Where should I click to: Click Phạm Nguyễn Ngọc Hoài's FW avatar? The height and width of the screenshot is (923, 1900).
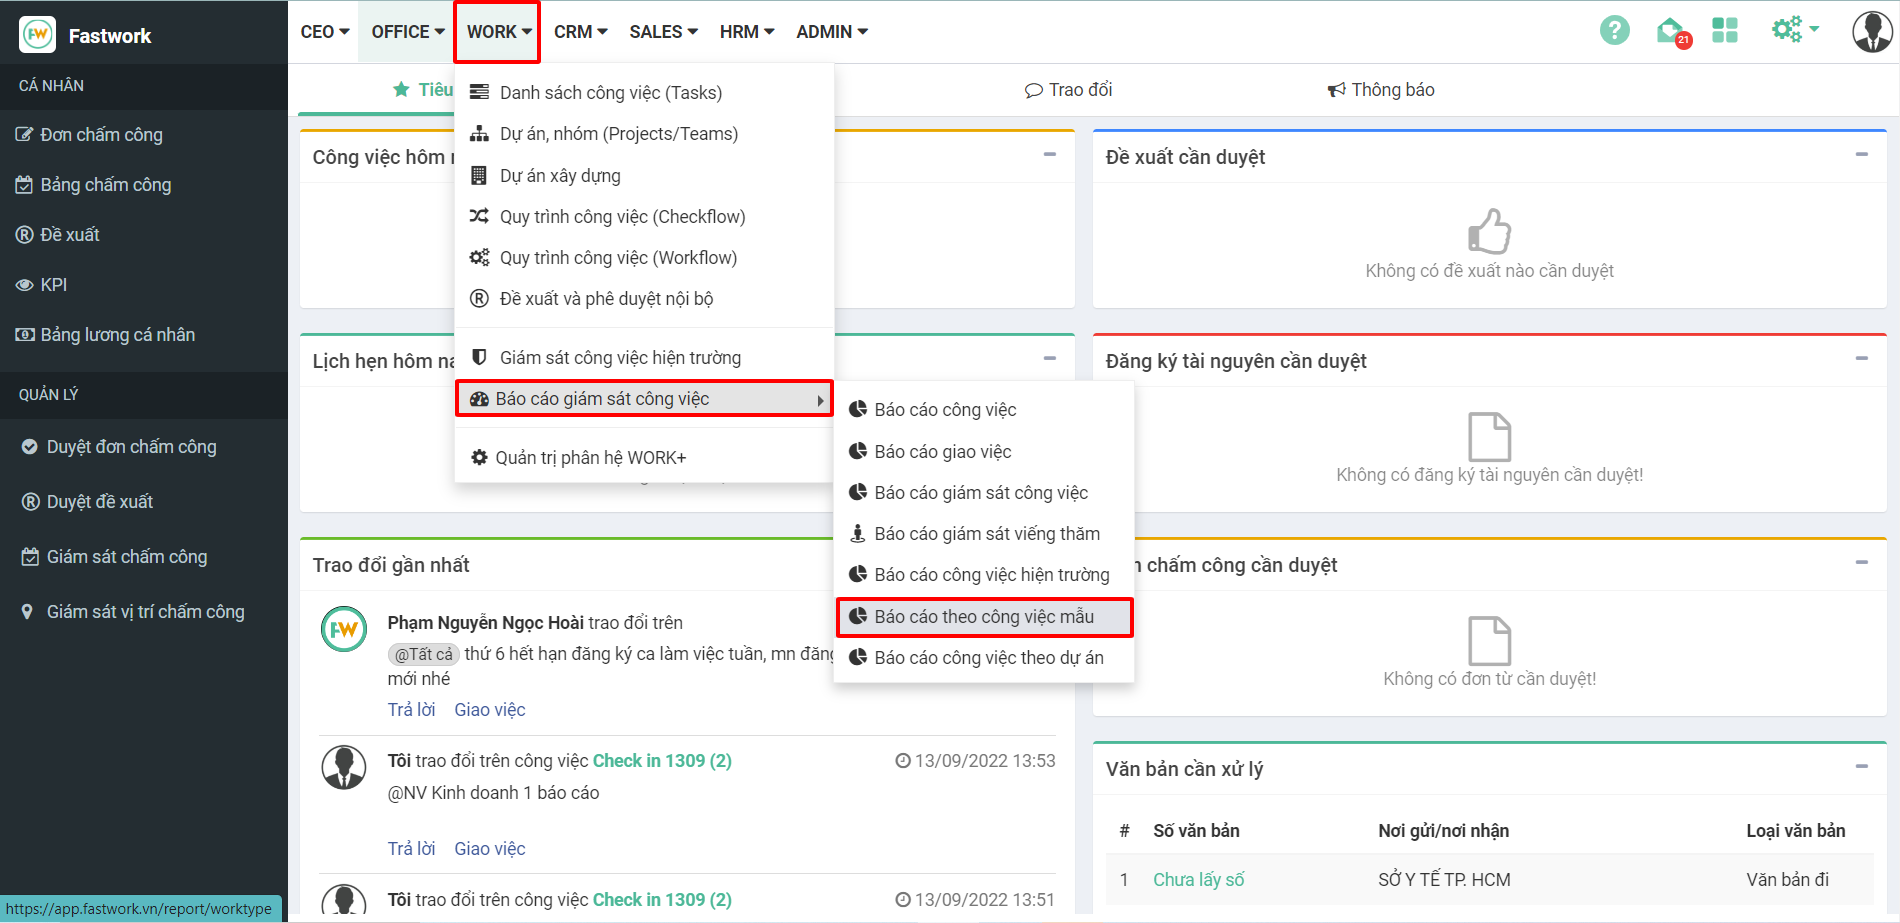[x=344, y=629]
